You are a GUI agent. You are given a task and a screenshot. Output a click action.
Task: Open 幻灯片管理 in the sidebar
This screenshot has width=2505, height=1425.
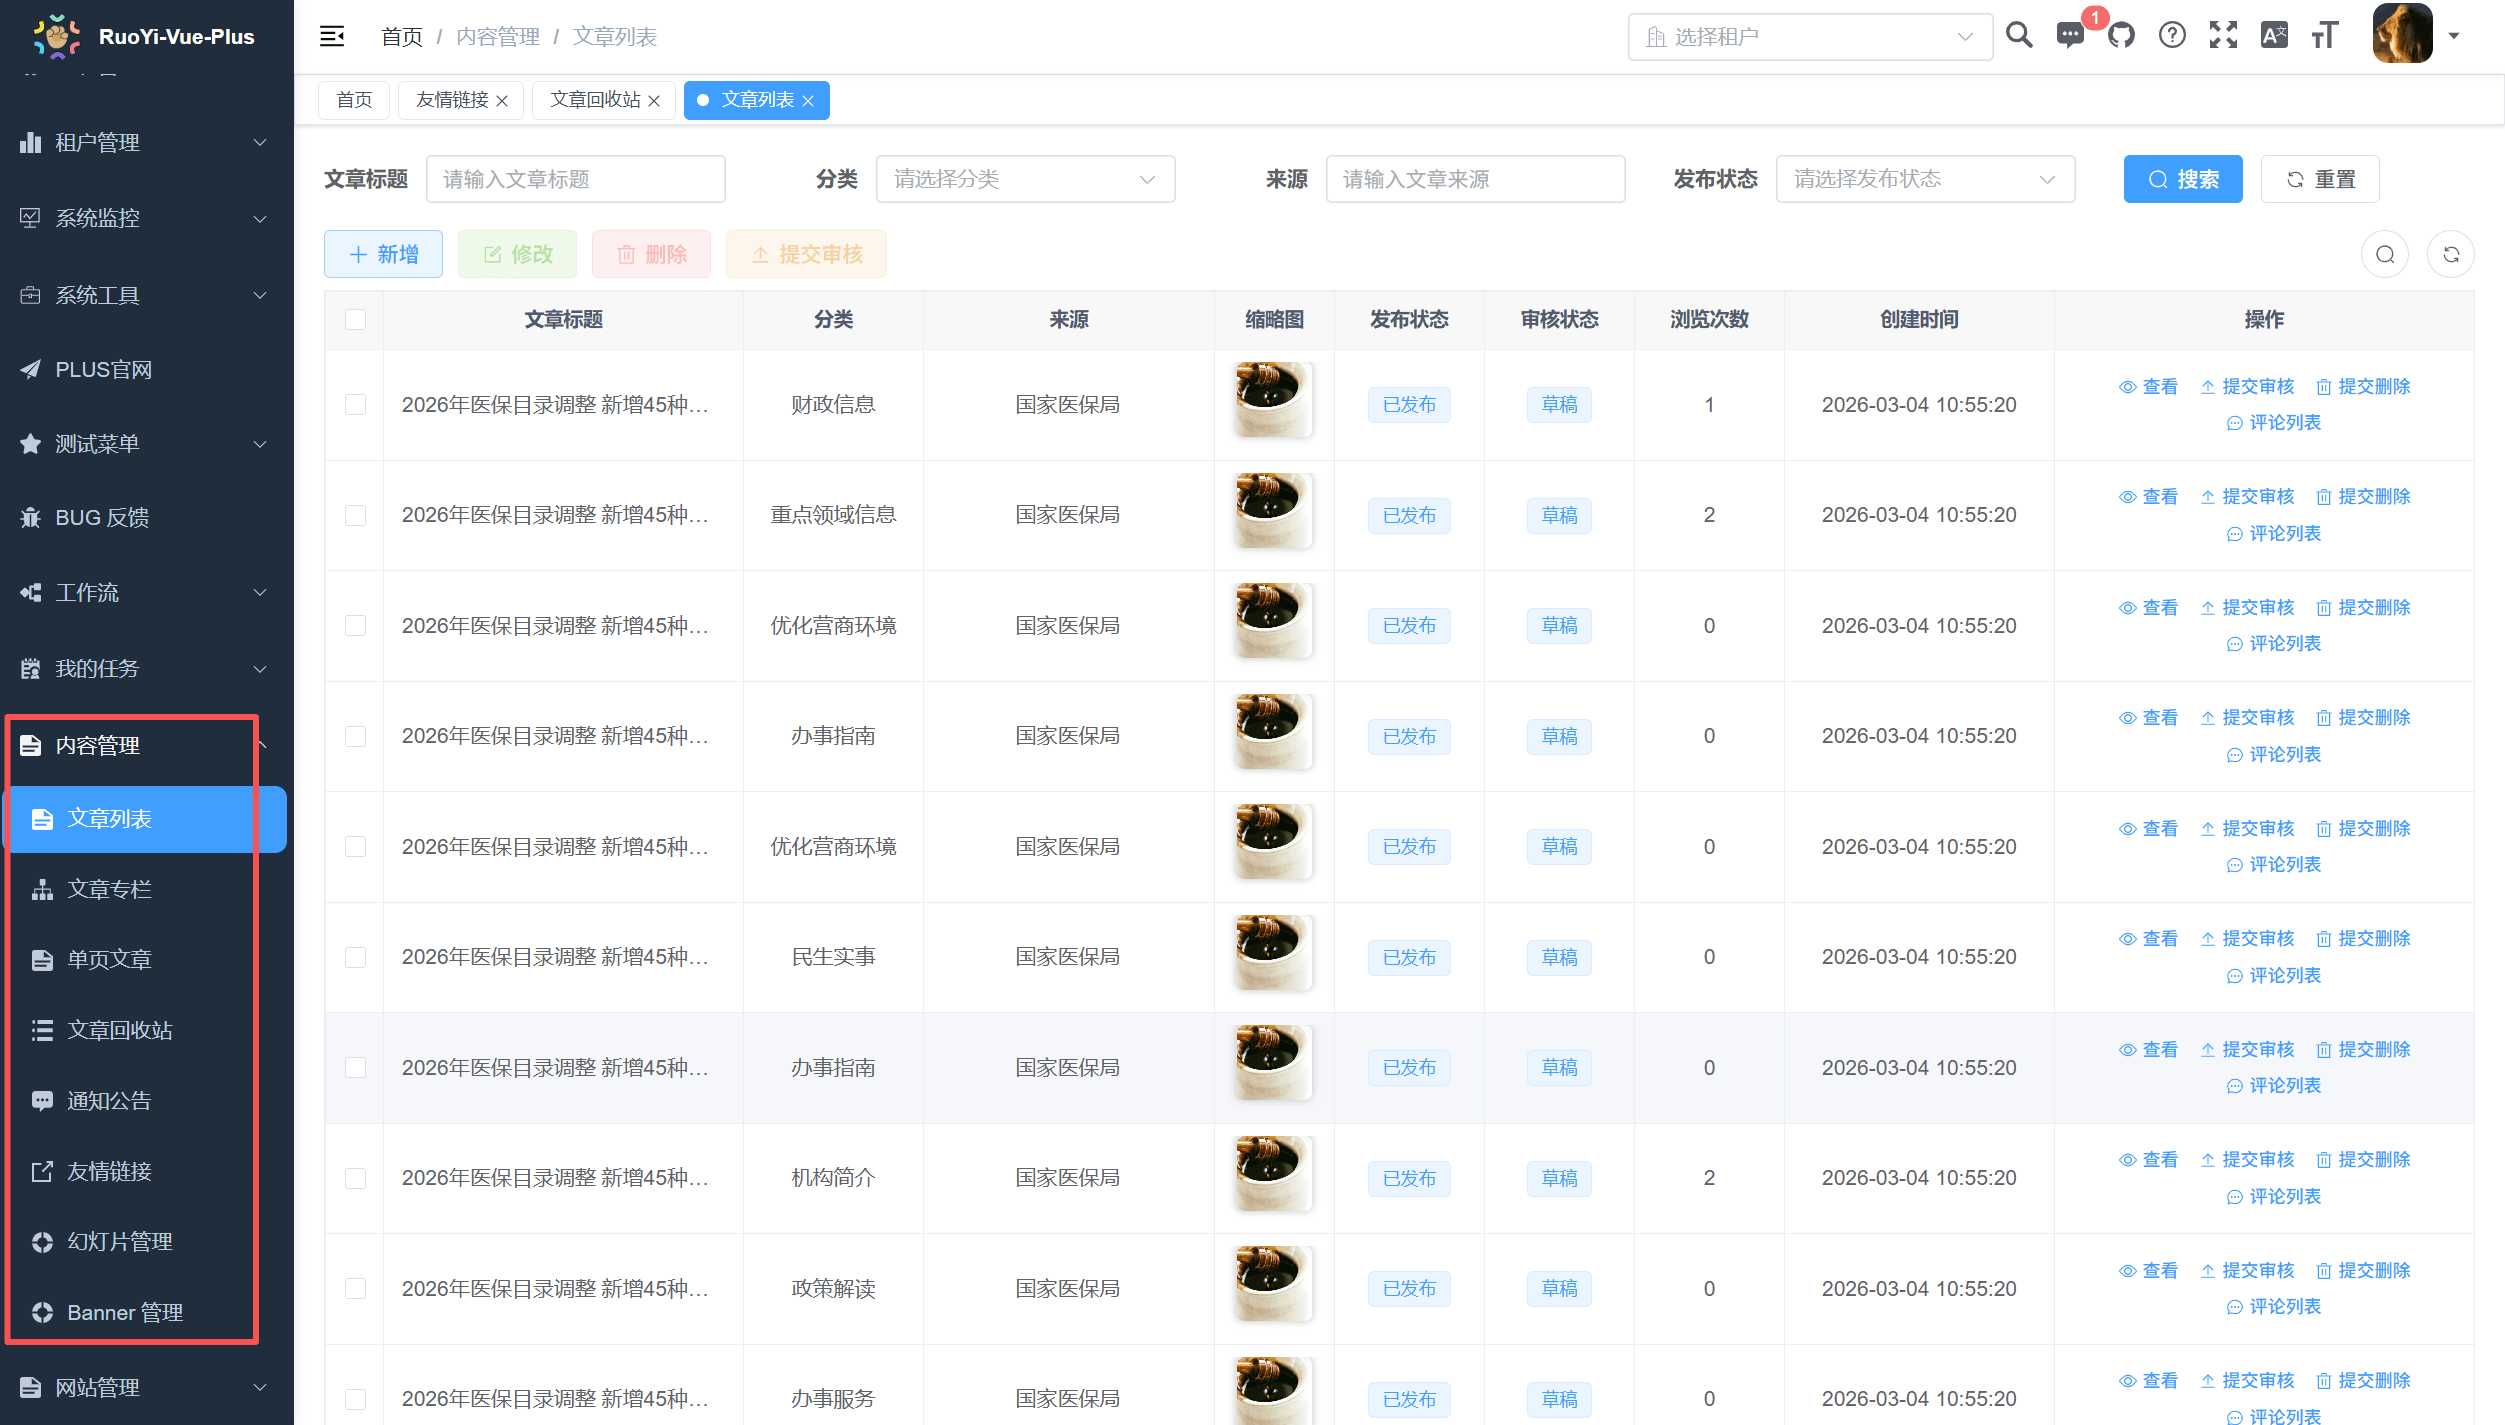tap(147, 1242)
